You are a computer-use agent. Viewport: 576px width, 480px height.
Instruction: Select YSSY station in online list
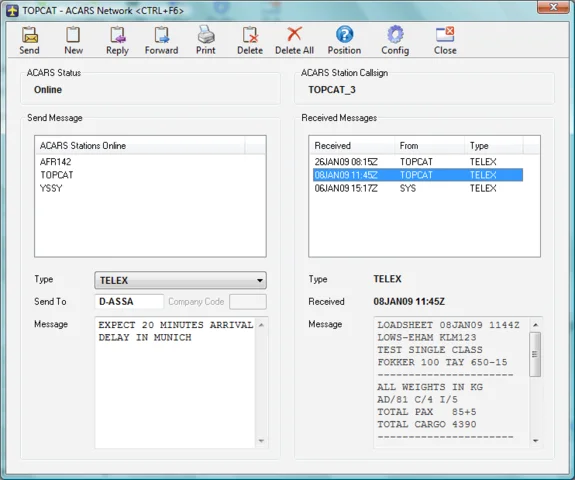click(x=51, y=188)
